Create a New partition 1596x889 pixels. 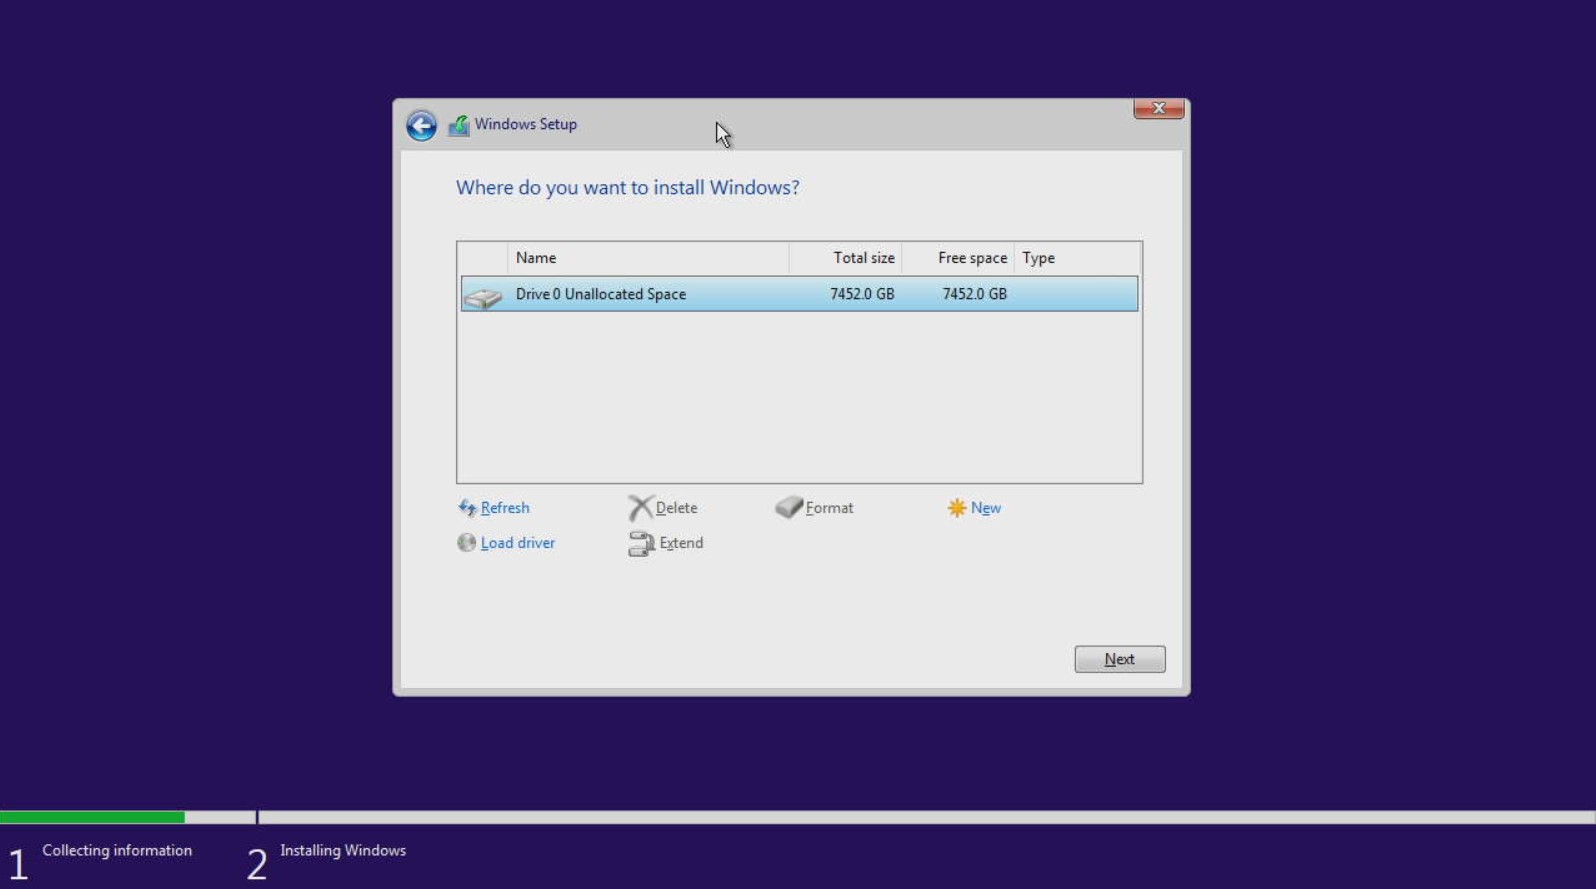coord(986,508)
